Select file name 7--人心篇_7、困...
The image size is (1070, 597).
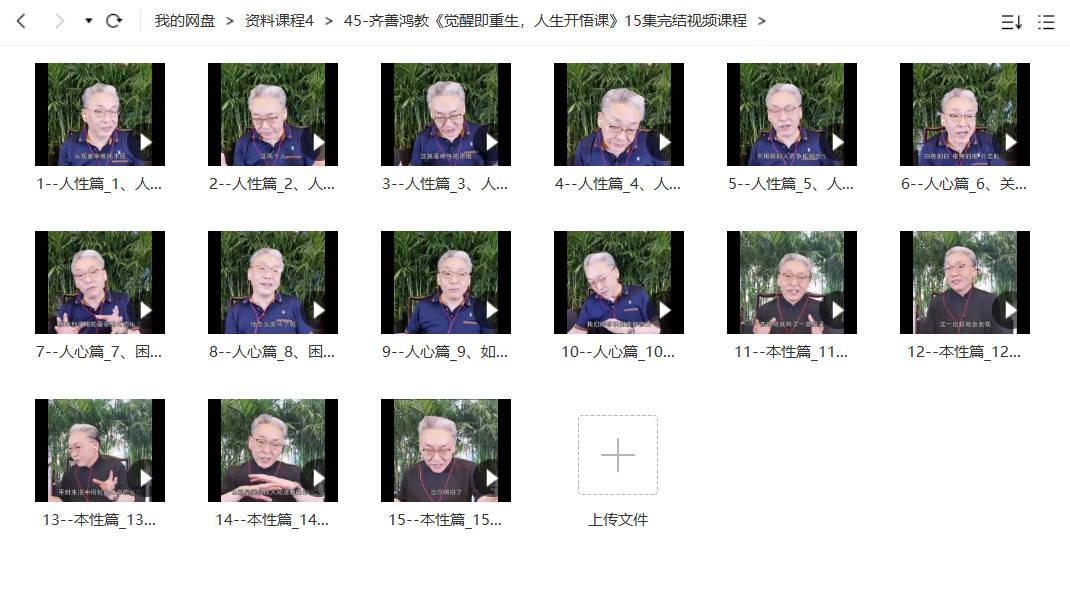click(x=99, y=351)
